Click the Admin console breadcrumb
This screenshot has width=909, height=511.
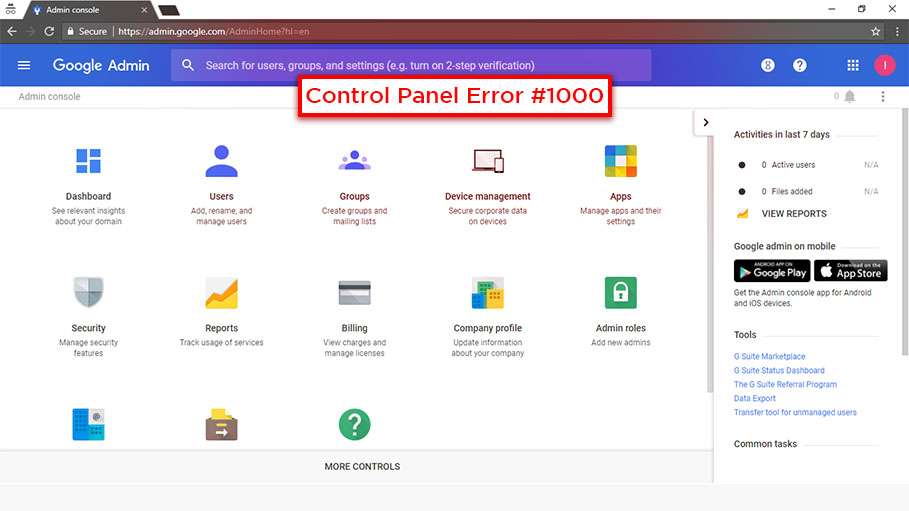point(49,96)
